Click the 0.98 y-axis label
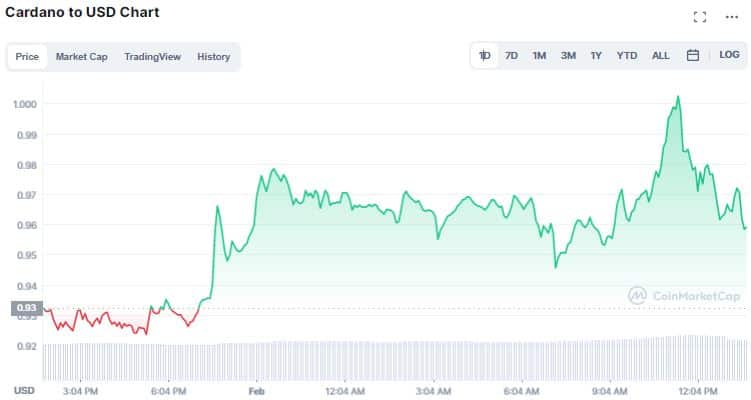Image resolution: width=751 pixels, height=400 pixels. coord(27,165)
